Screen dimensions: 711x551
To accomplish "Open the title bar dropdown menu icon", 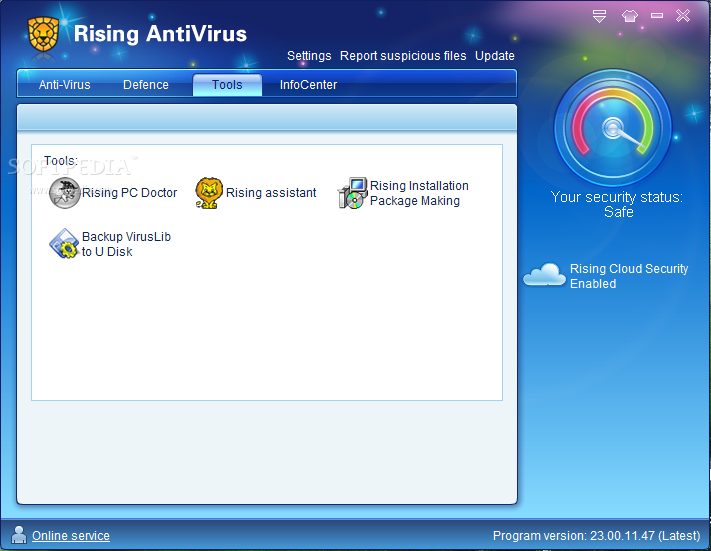I will tap(599, 16).
